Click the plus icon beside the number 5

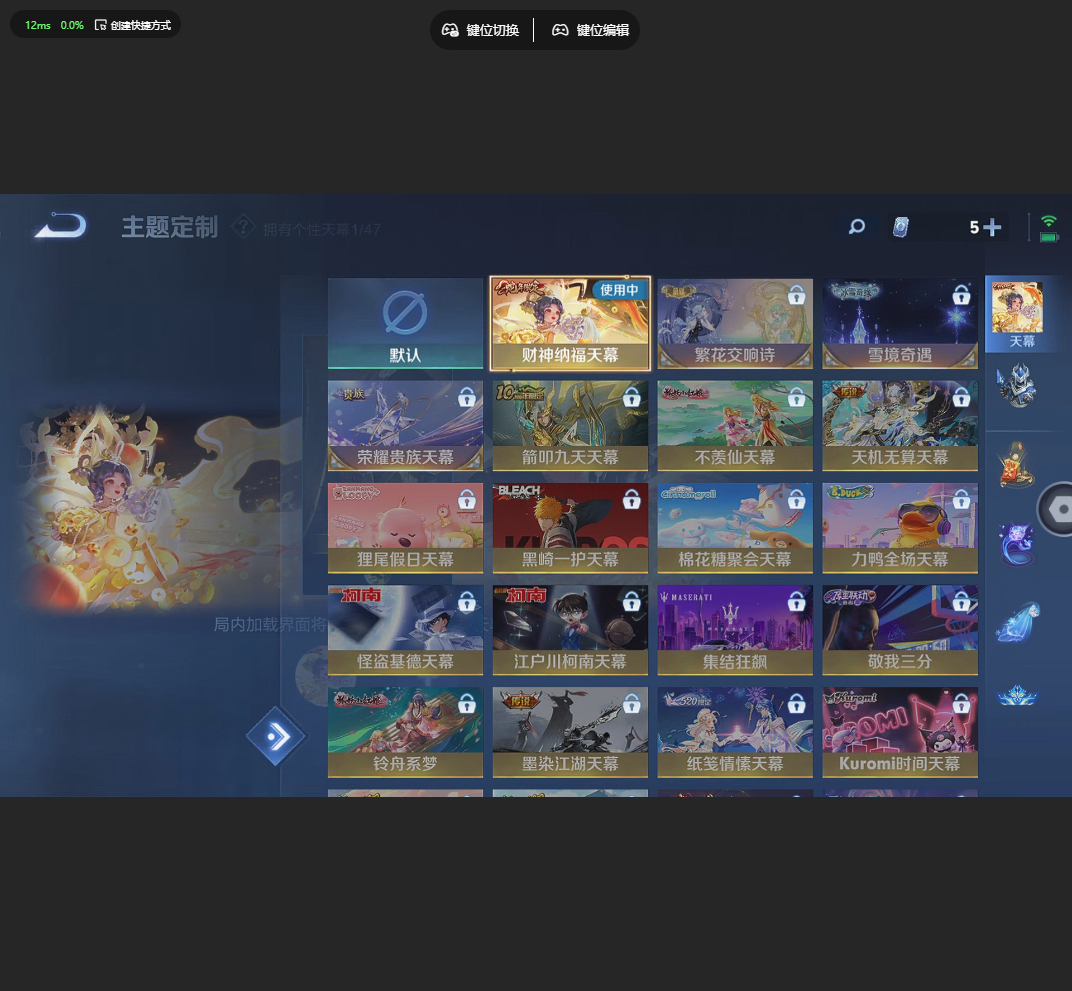[992, 227]
